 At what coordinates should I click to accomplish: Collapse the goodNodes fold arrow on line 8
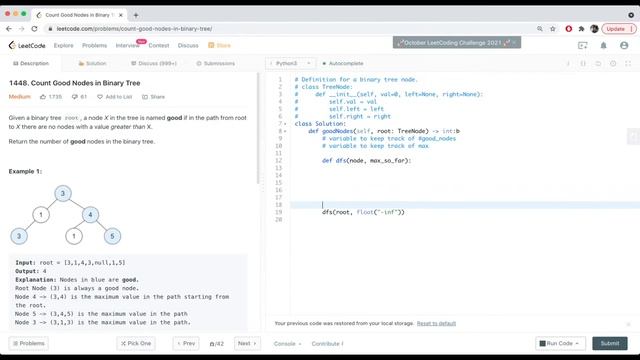285,131
